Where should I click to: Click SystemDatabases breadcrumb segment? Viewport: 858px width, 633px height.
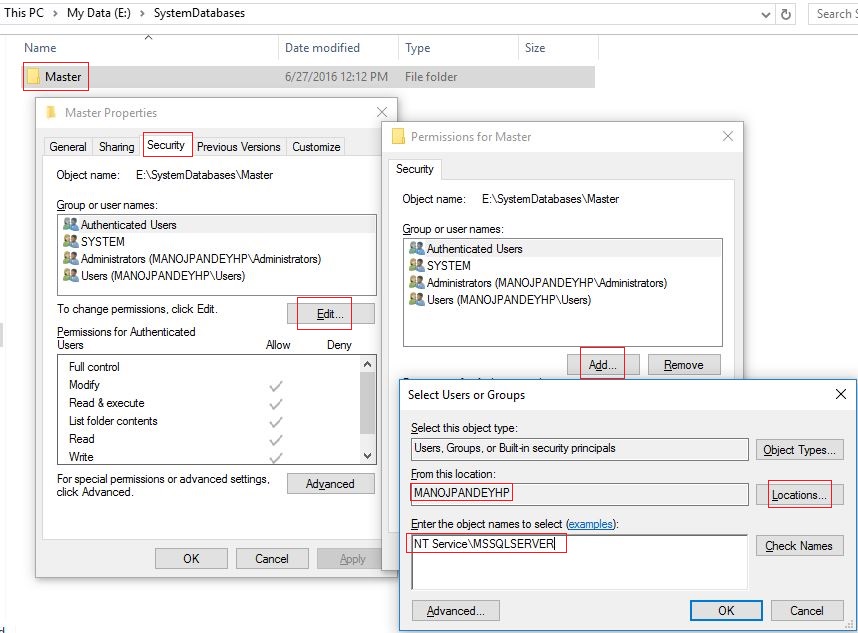click(x=199, y=13)
